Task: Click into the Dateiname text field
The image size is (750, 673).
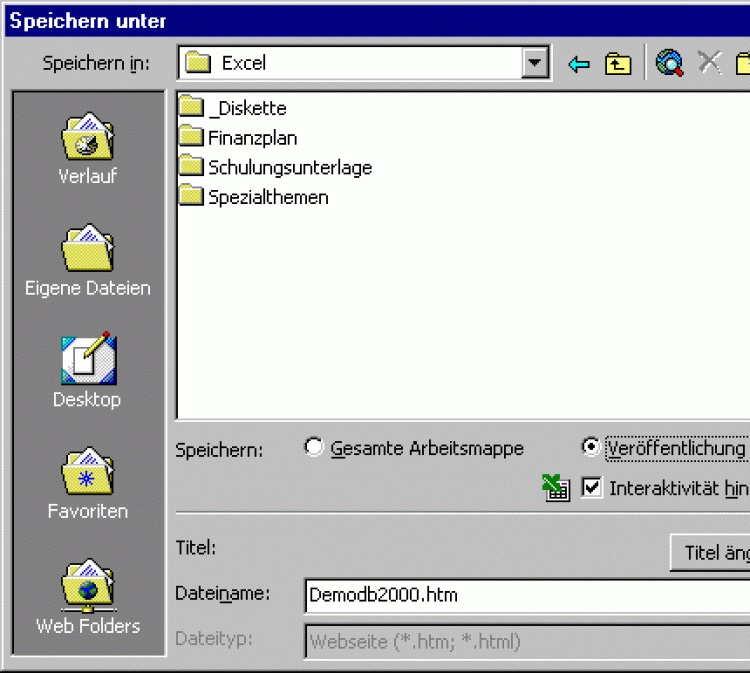Action: pos(525,595)
